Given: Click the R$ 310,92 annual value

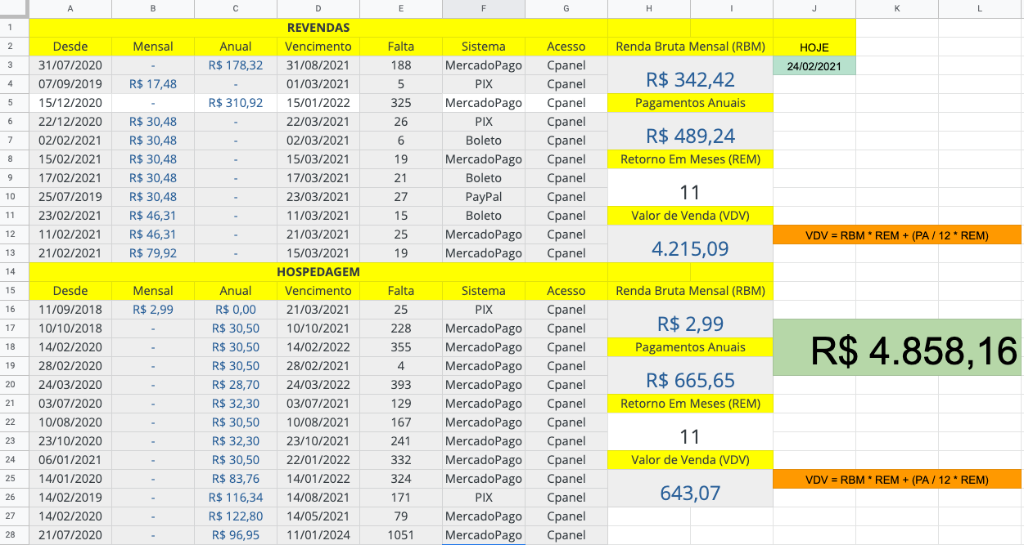Looking at the screenshot, I should pyautogui.click(x=236, y=102).
